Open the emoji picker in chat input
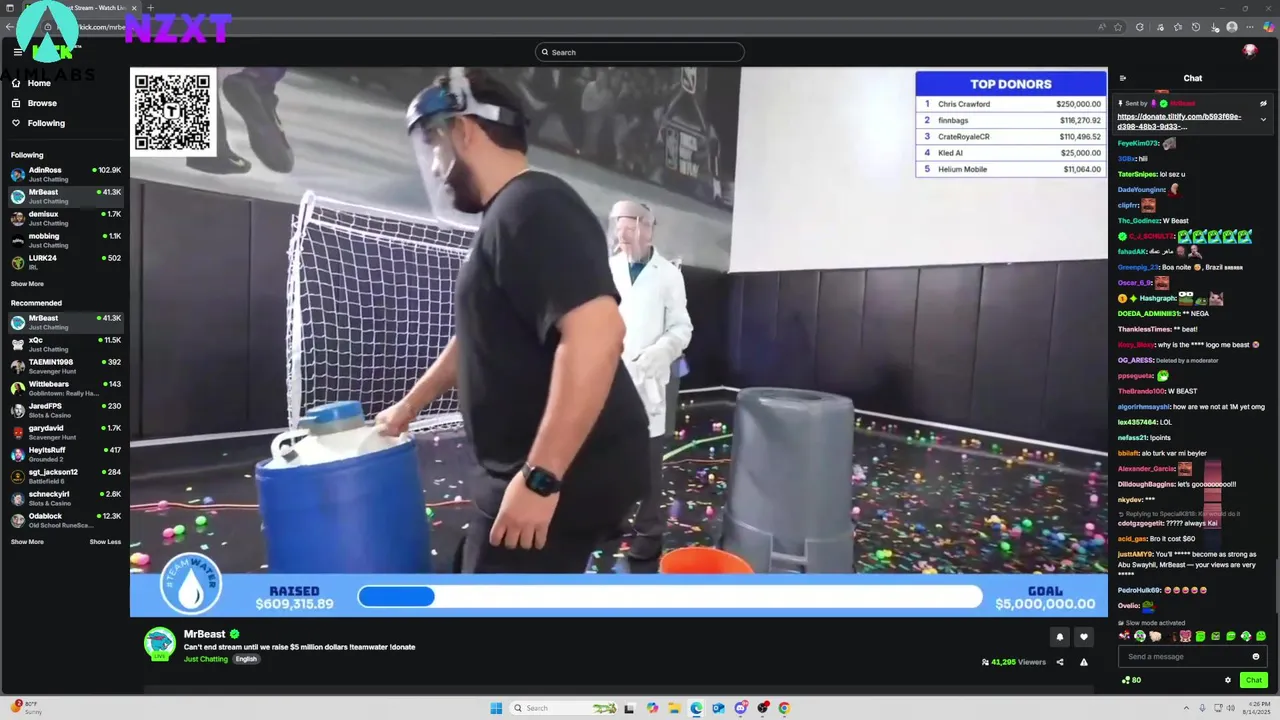This screenshot has width=1280, height=720. tap(1256, 656)
